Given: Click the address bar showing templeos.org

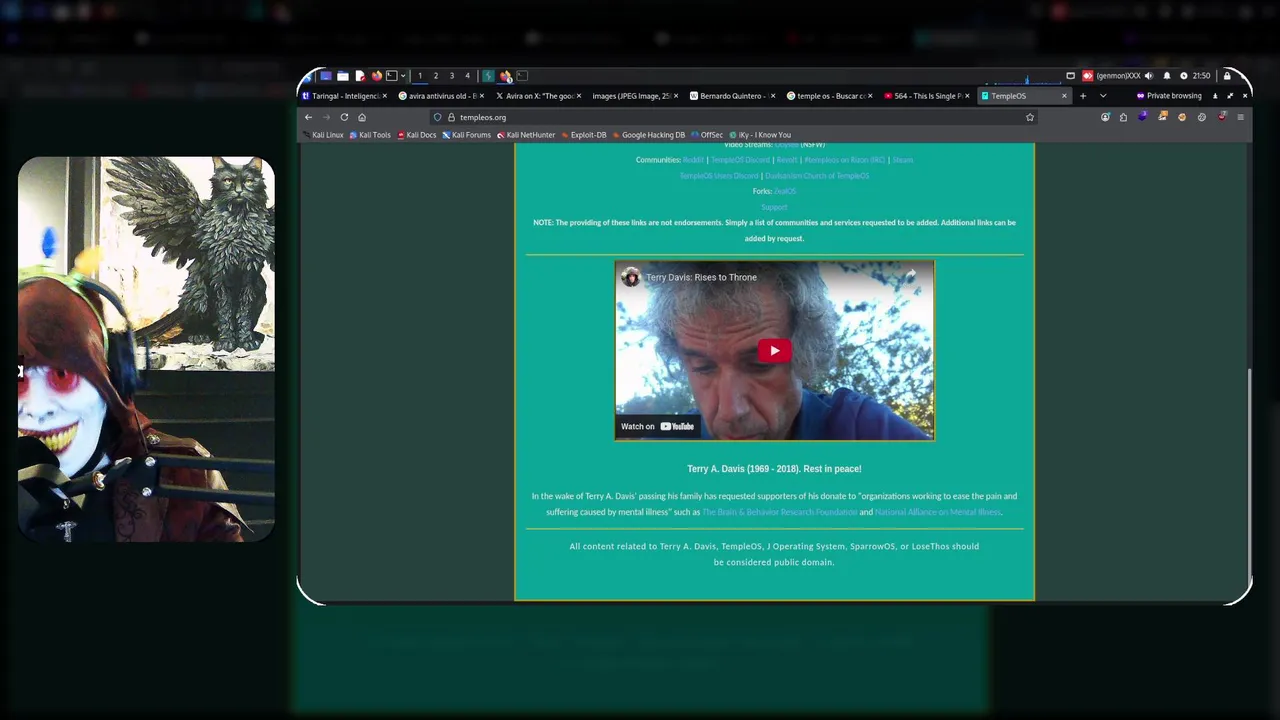Looking at the screenshot, I should point(735,117).
